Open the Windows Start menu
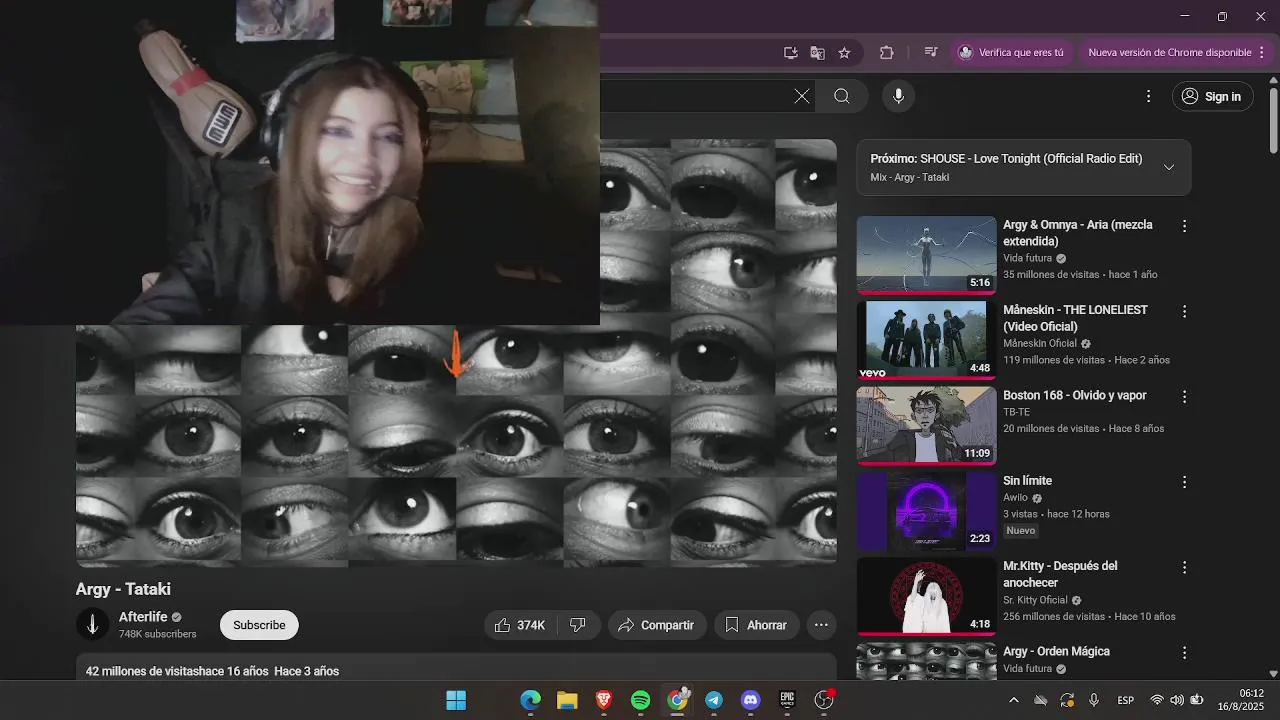The height and width of the screenshot is (720, 1280). (x=456, y=700)
